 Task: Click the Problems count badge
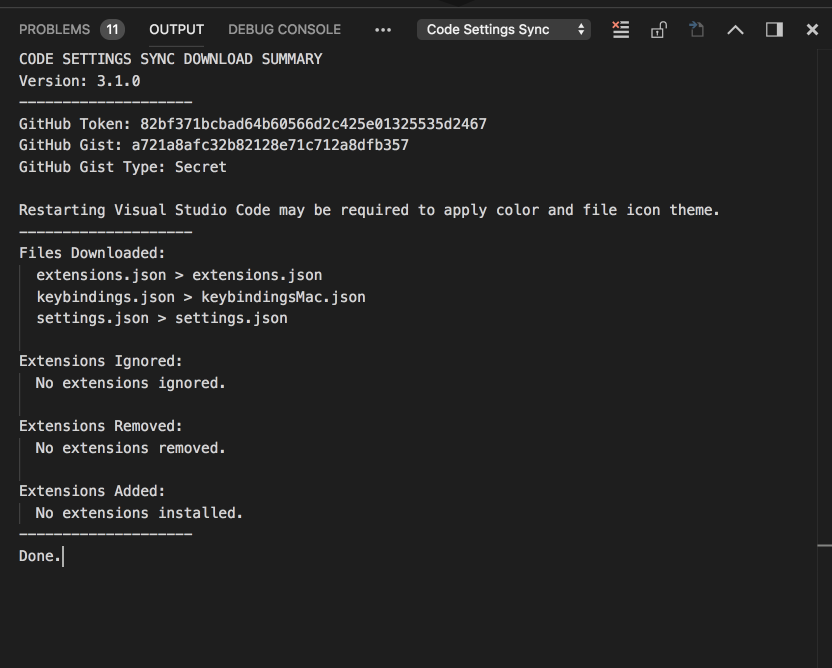click(x=110, y=29)
